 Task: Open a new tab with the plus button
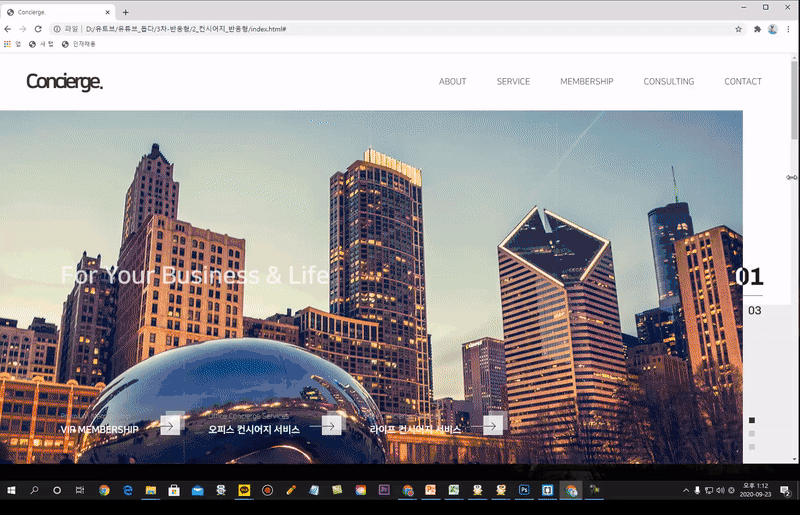126,12
